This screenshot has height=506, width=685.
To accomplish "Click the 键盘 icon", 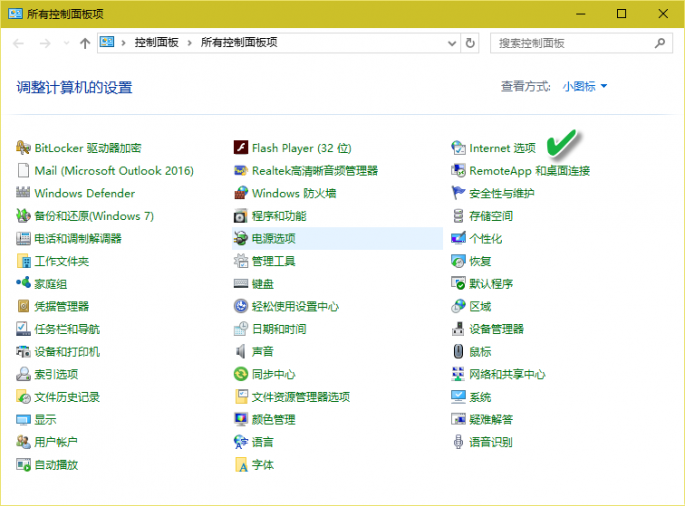I will point(241,284).
